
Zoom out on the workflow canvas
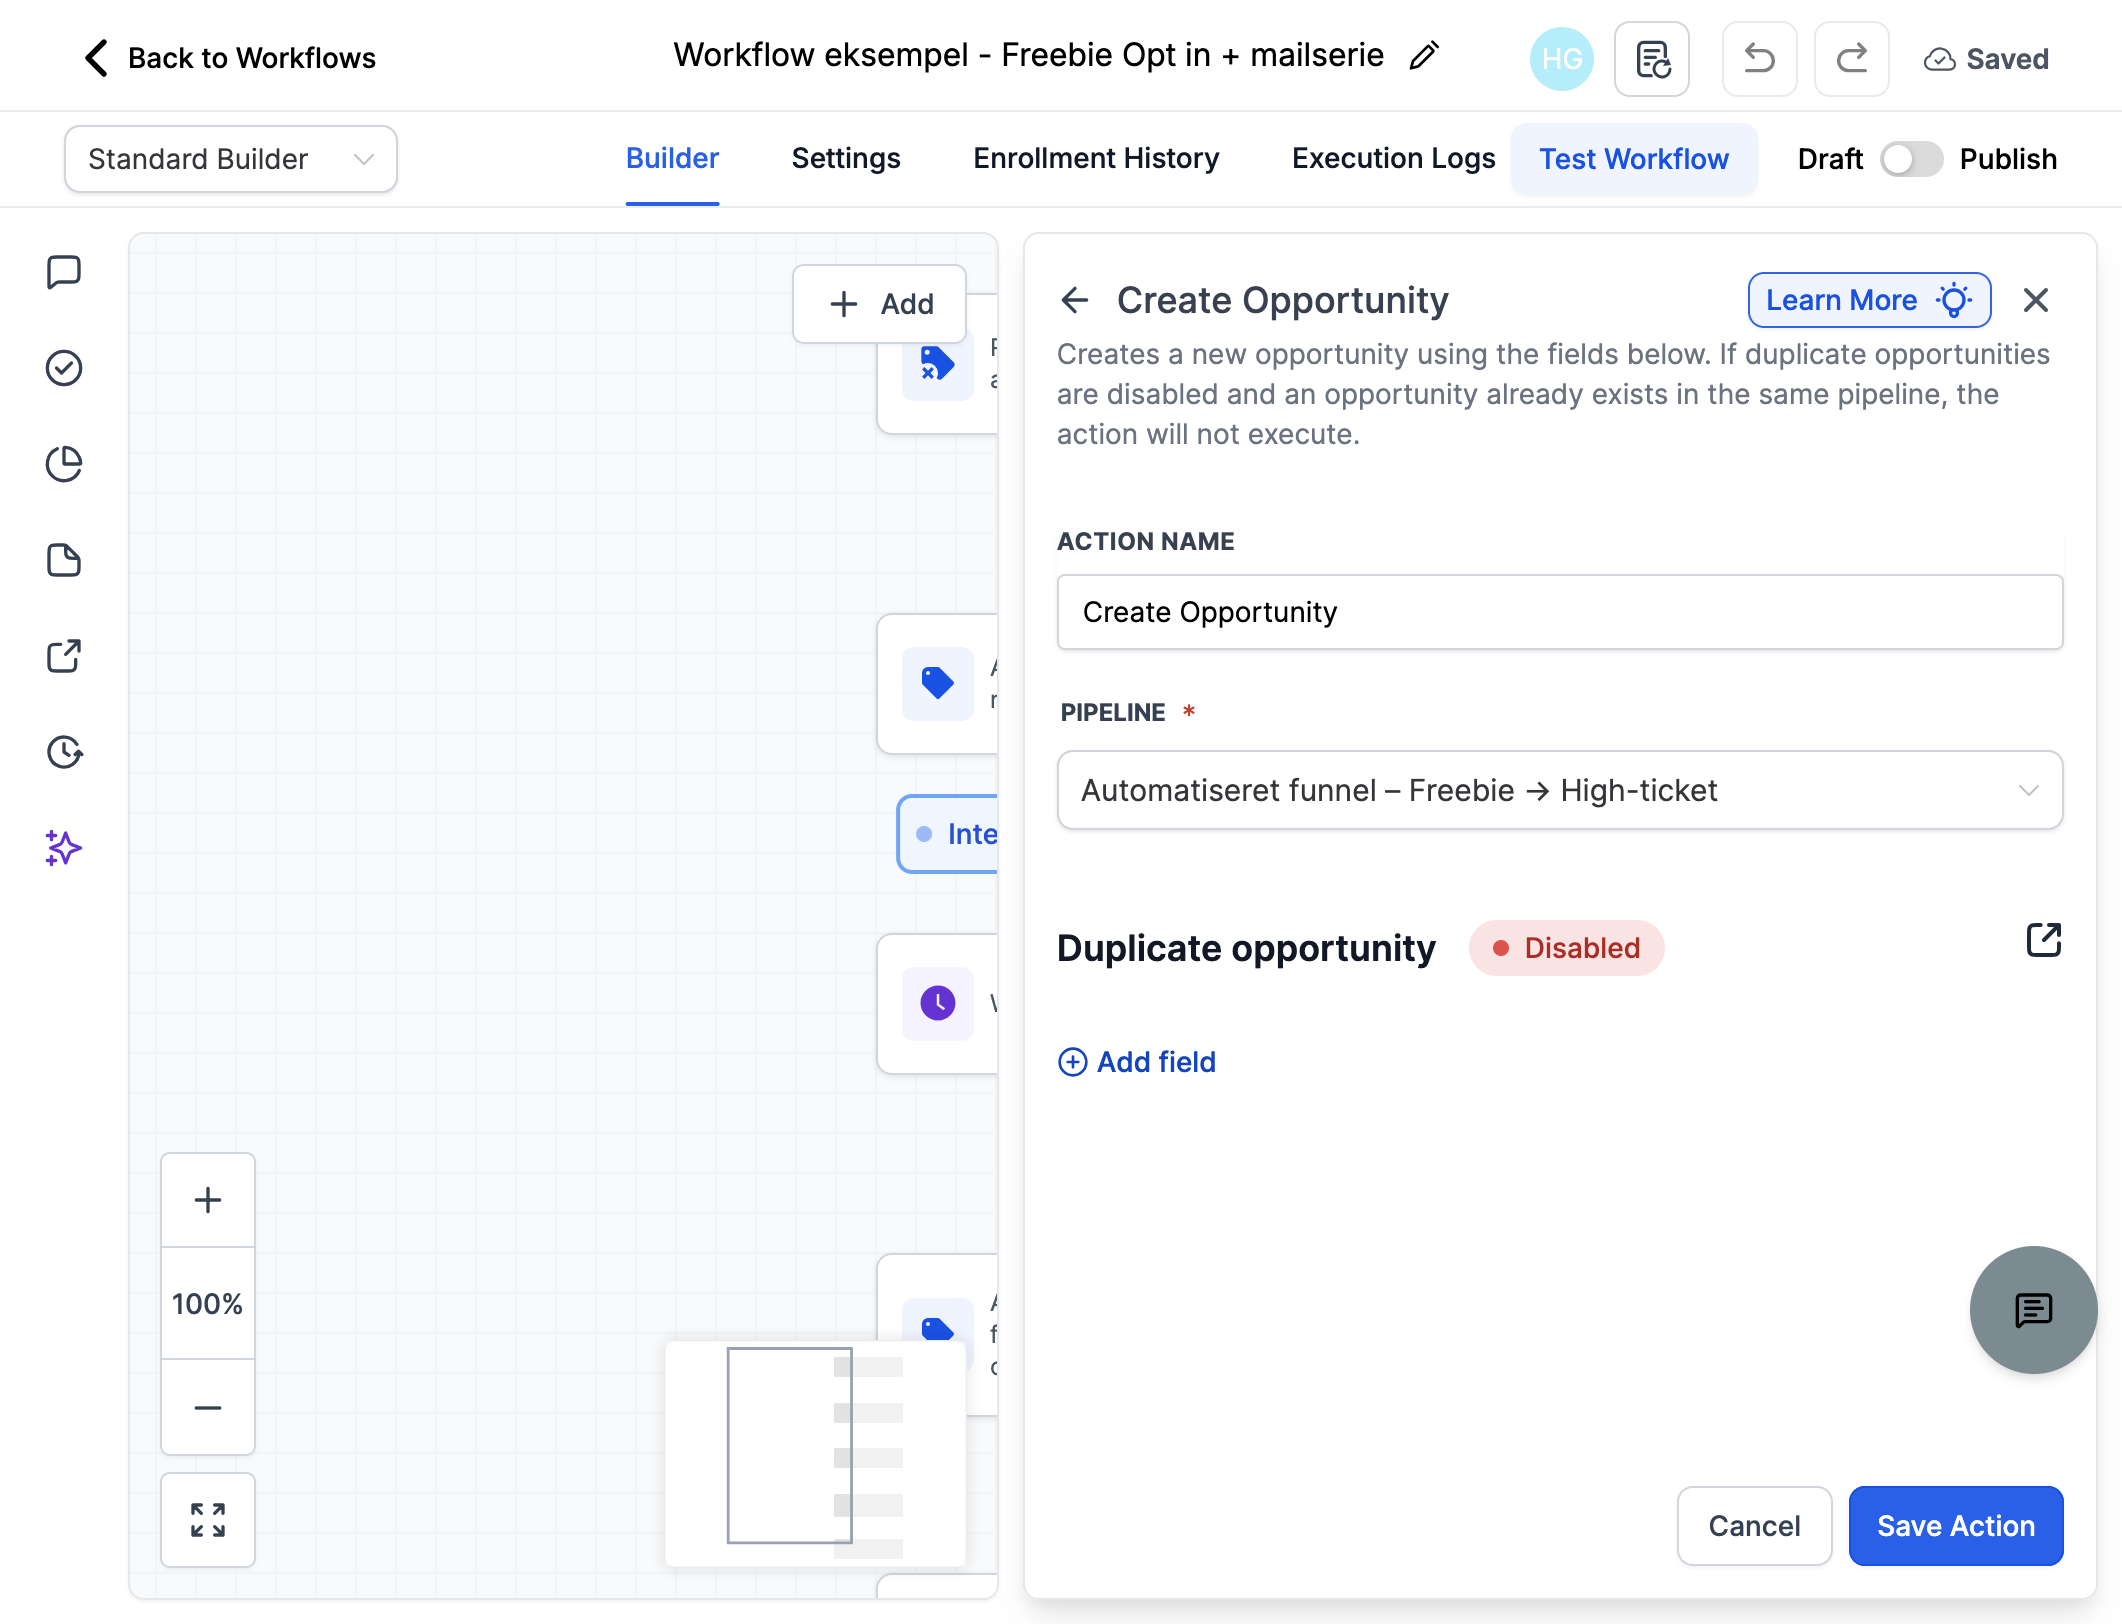(208, 1408)
